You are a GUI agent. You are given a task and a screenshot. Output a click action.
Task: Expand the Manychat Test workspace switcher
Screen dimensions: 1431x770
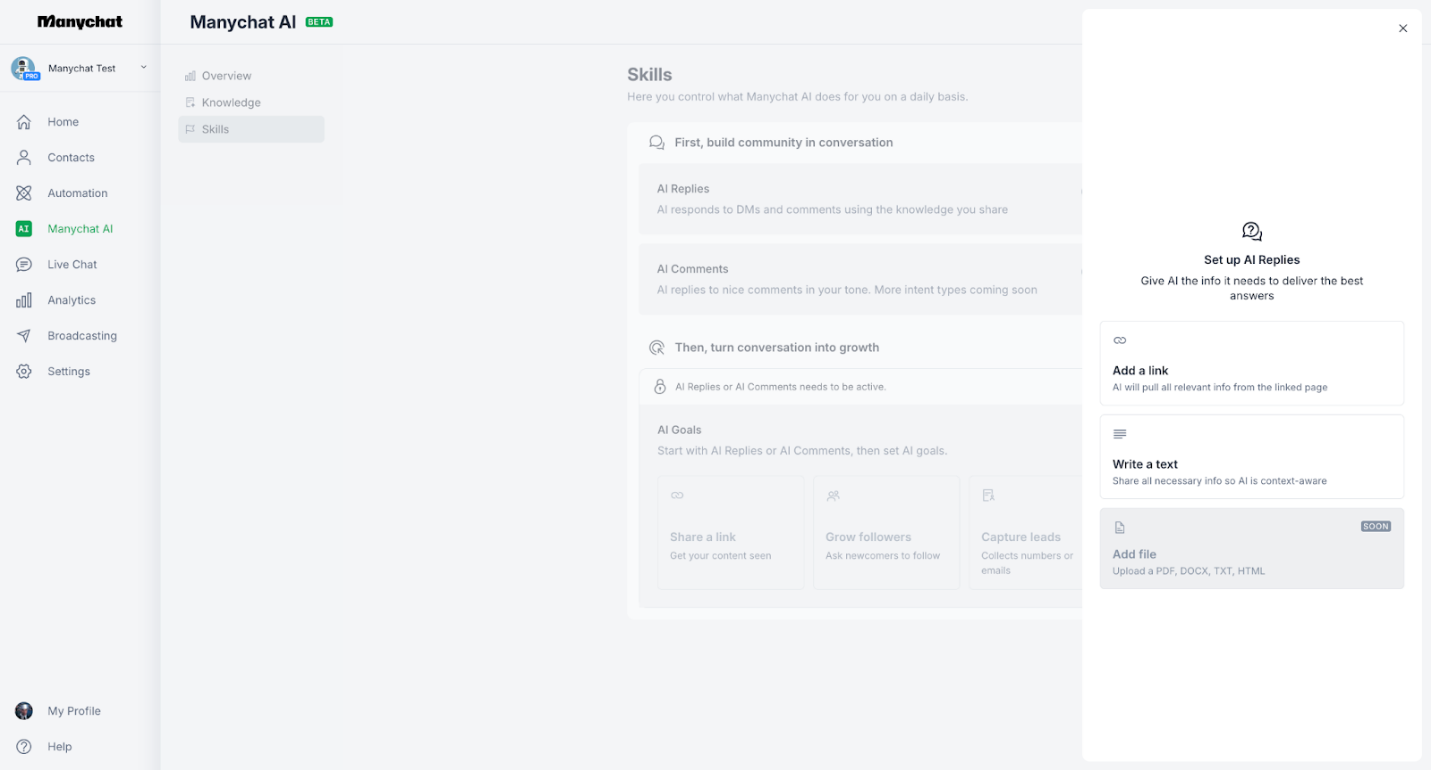[80, 68]
